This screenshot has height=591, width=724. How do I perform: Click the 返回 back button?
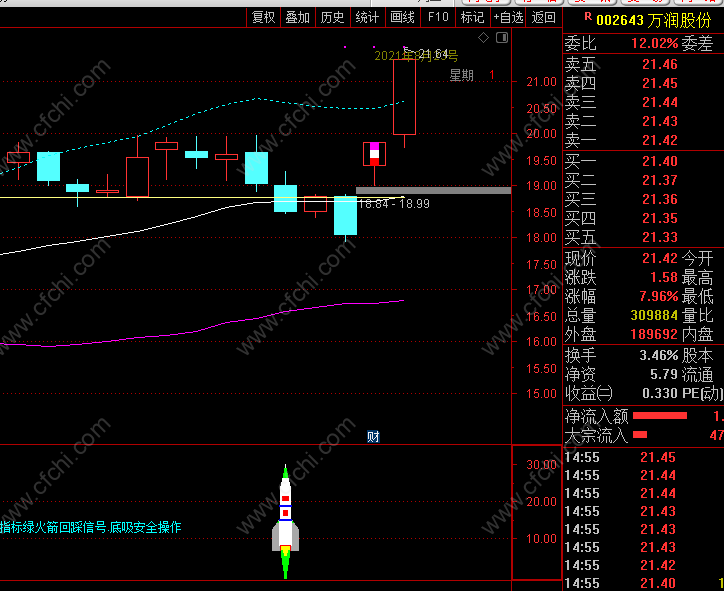point(543,17)
